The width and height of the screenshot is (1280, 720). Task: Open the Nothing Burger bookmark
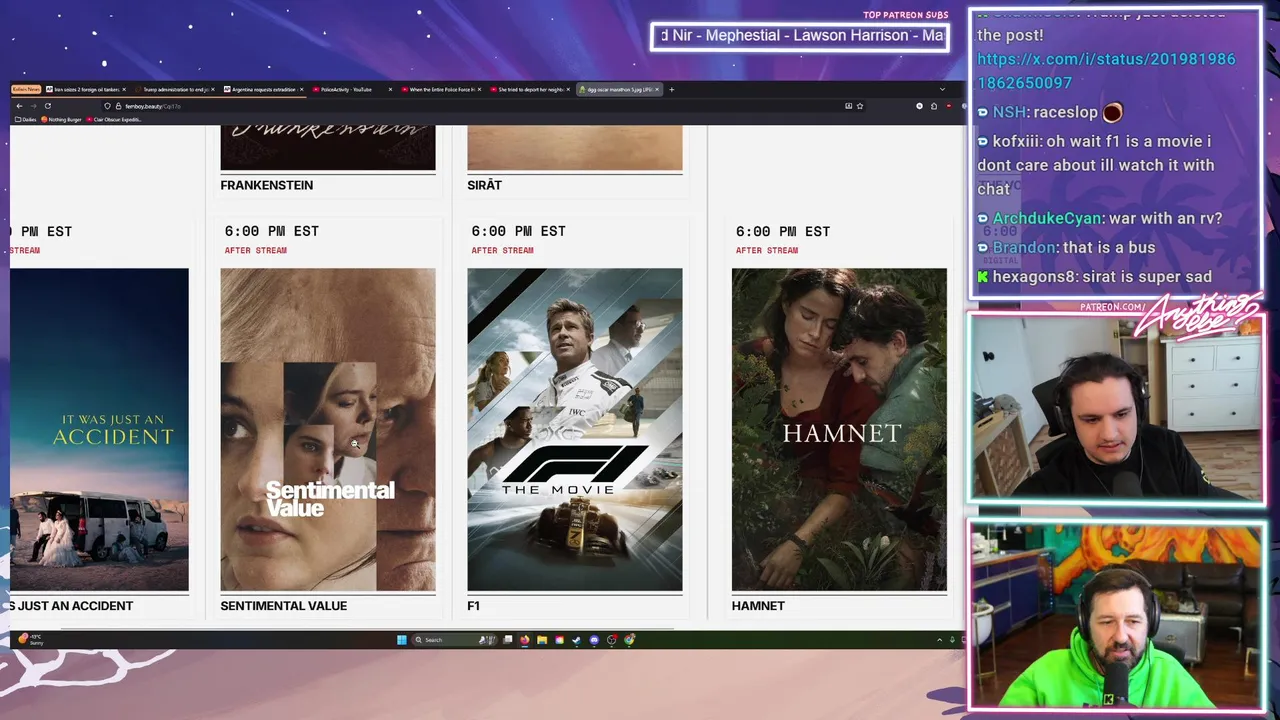pos(62,119)
